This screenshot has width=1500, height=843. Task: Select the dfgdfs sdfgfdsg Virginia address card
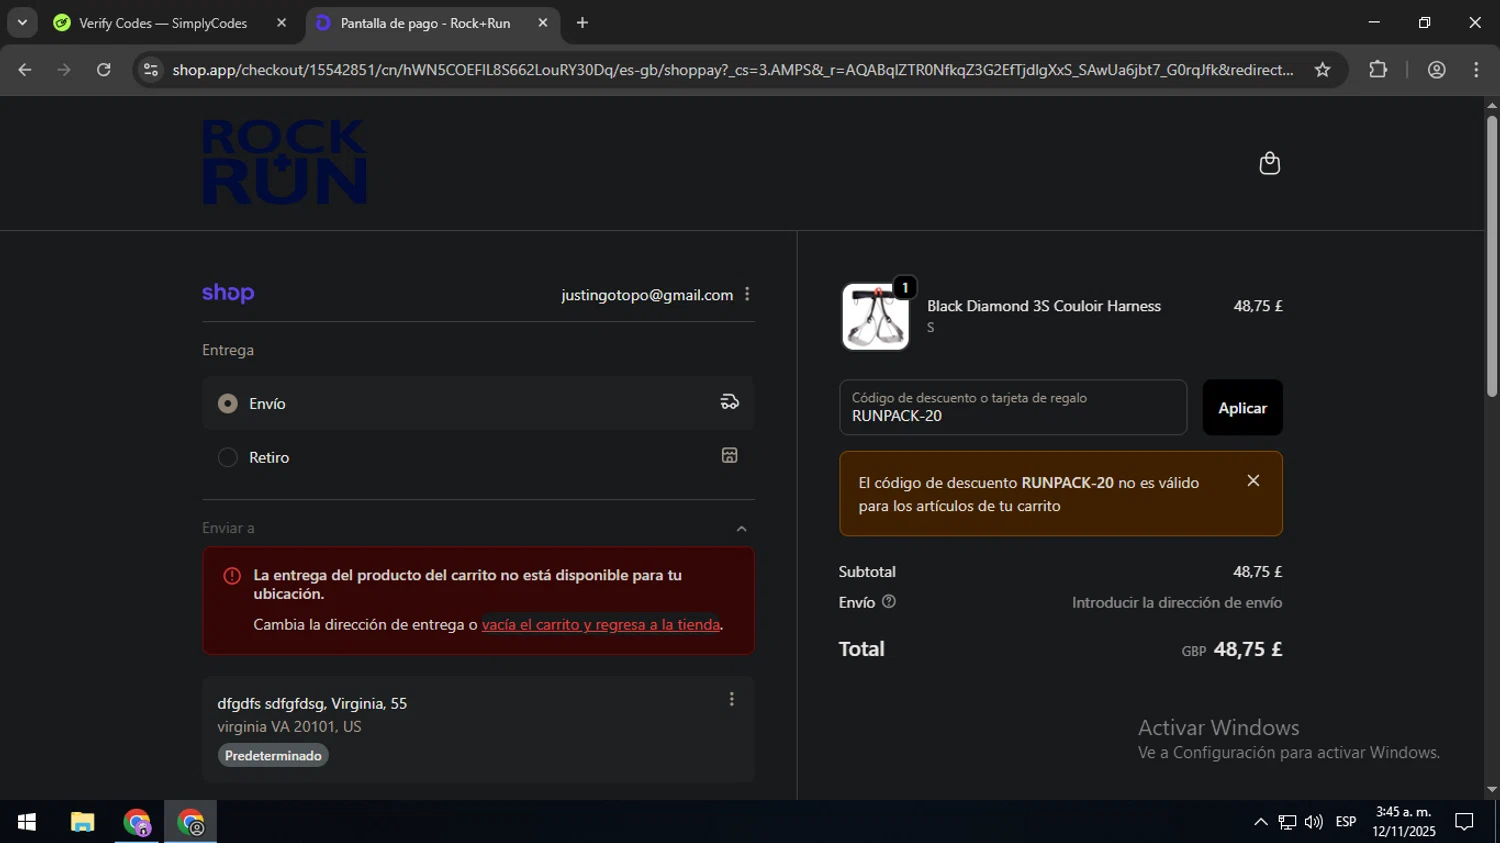478,729
